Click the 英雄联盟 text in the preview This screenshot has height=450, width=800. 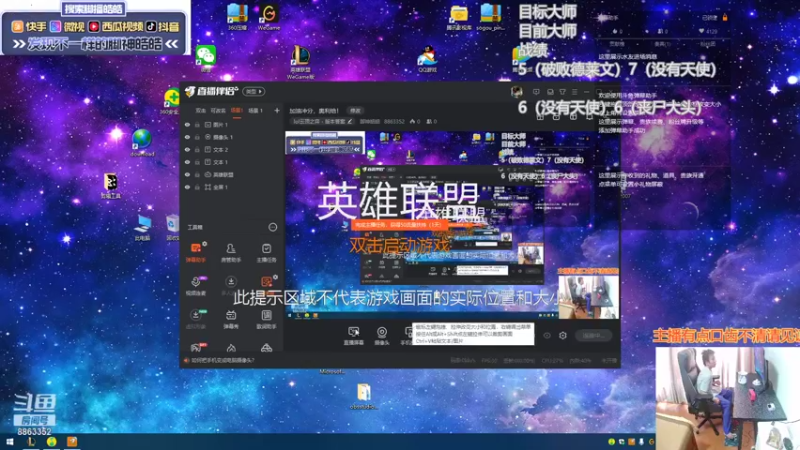pyautogui.click(x=397, y=201)
